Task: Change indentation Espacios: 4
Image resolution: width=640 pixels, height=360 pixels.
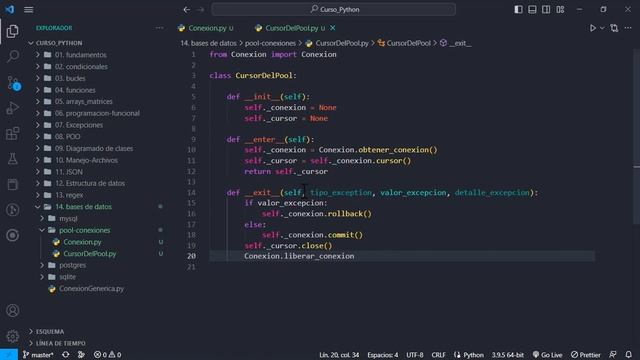Action: click(x=382, y=355)
